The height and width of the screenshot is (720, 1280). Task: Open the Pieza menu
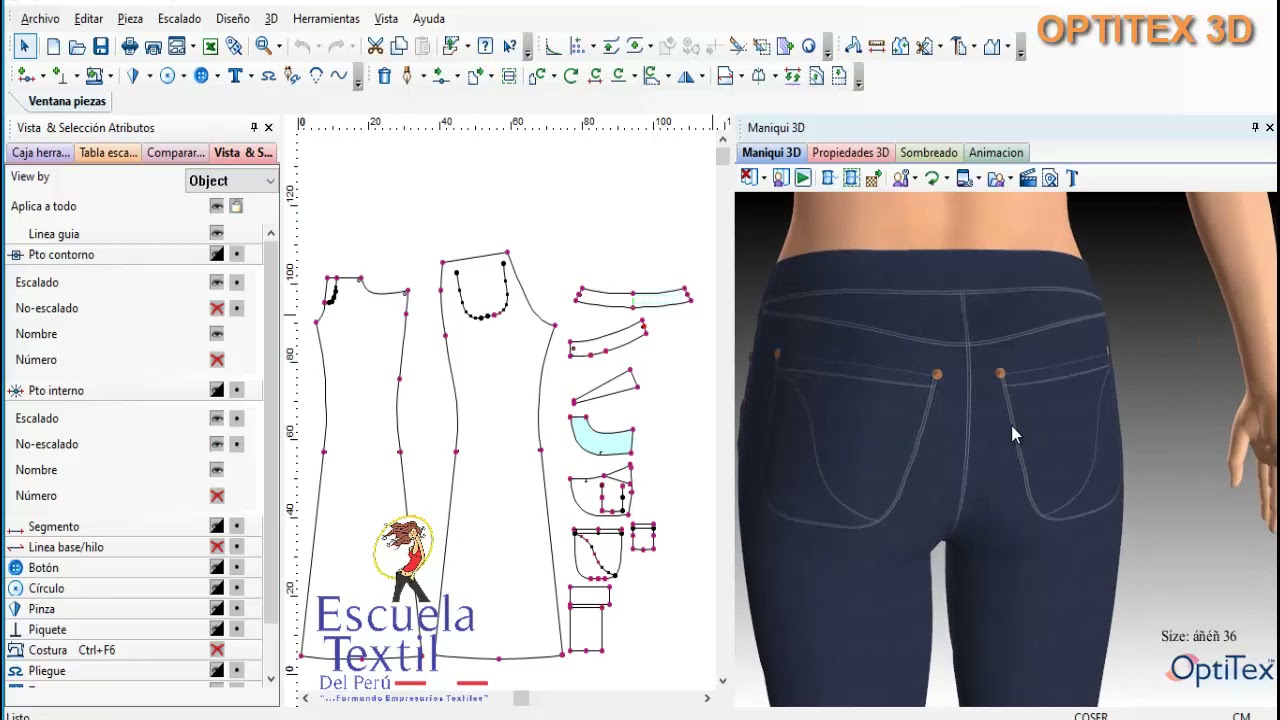click(130, 18)
